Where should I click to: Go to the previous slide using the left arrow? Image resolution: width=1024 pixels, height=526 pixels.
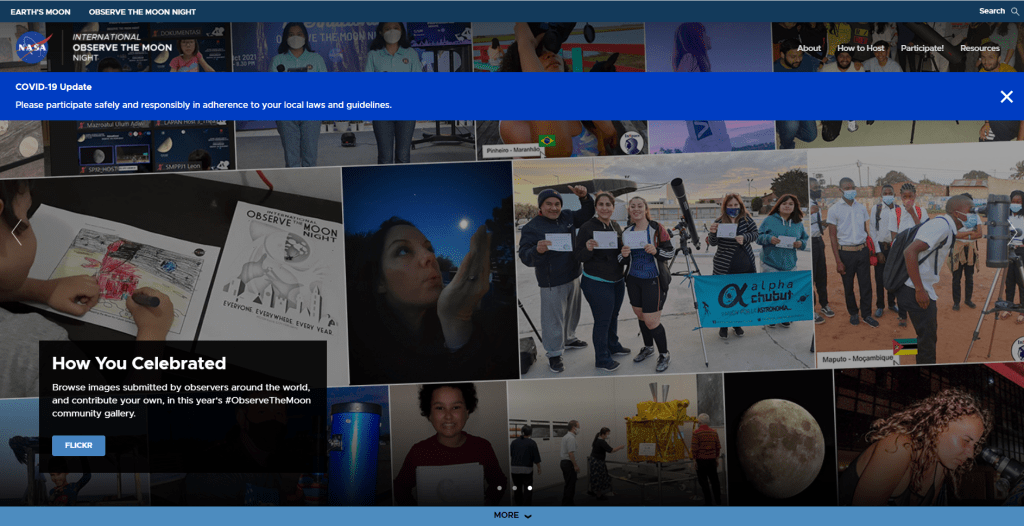click(x=16, y=234)
